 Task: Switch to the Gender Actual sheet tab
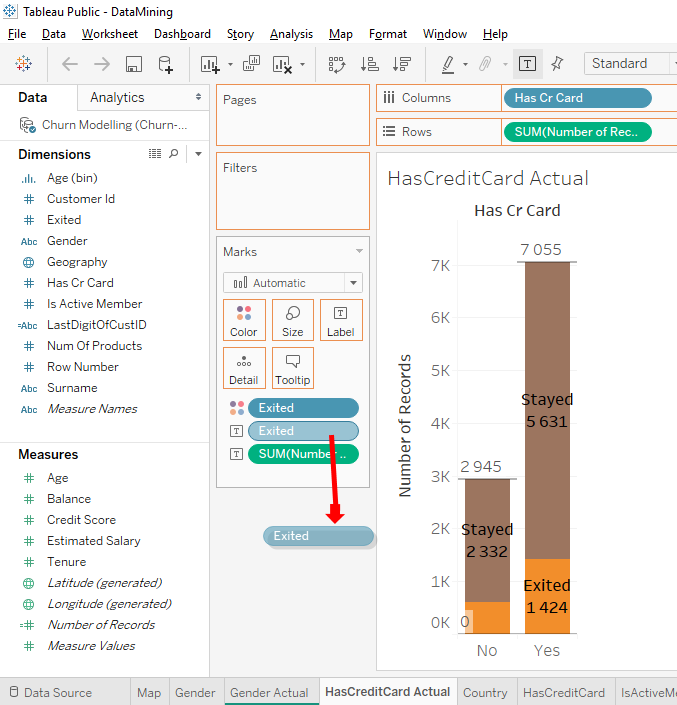click(269, 692)
